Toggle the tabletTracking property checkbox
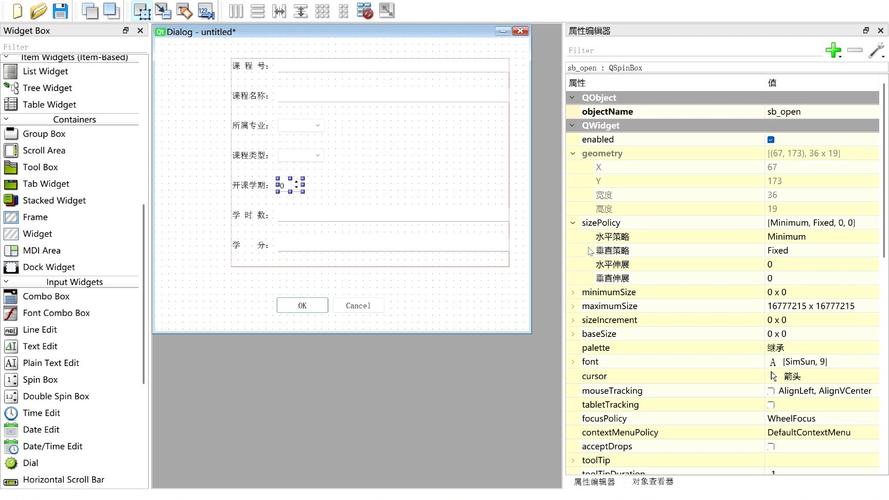Viewport: 889px width, 500px height. click(x=771, y=405)
